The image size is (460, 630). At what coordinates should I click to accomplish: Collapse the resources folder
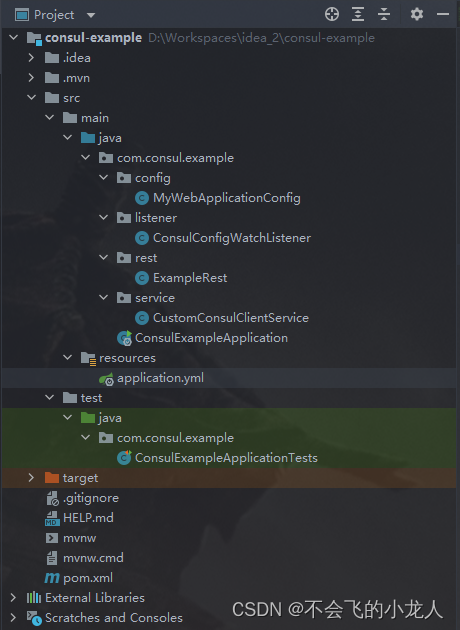67,358
